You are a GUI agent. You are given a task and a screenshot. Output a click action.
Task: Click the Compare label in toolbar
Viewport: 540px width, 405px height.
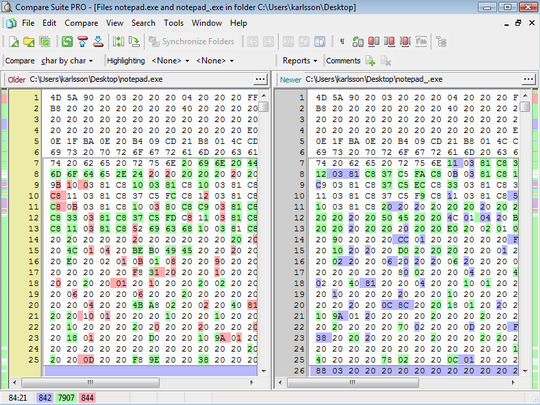point(20,61)
